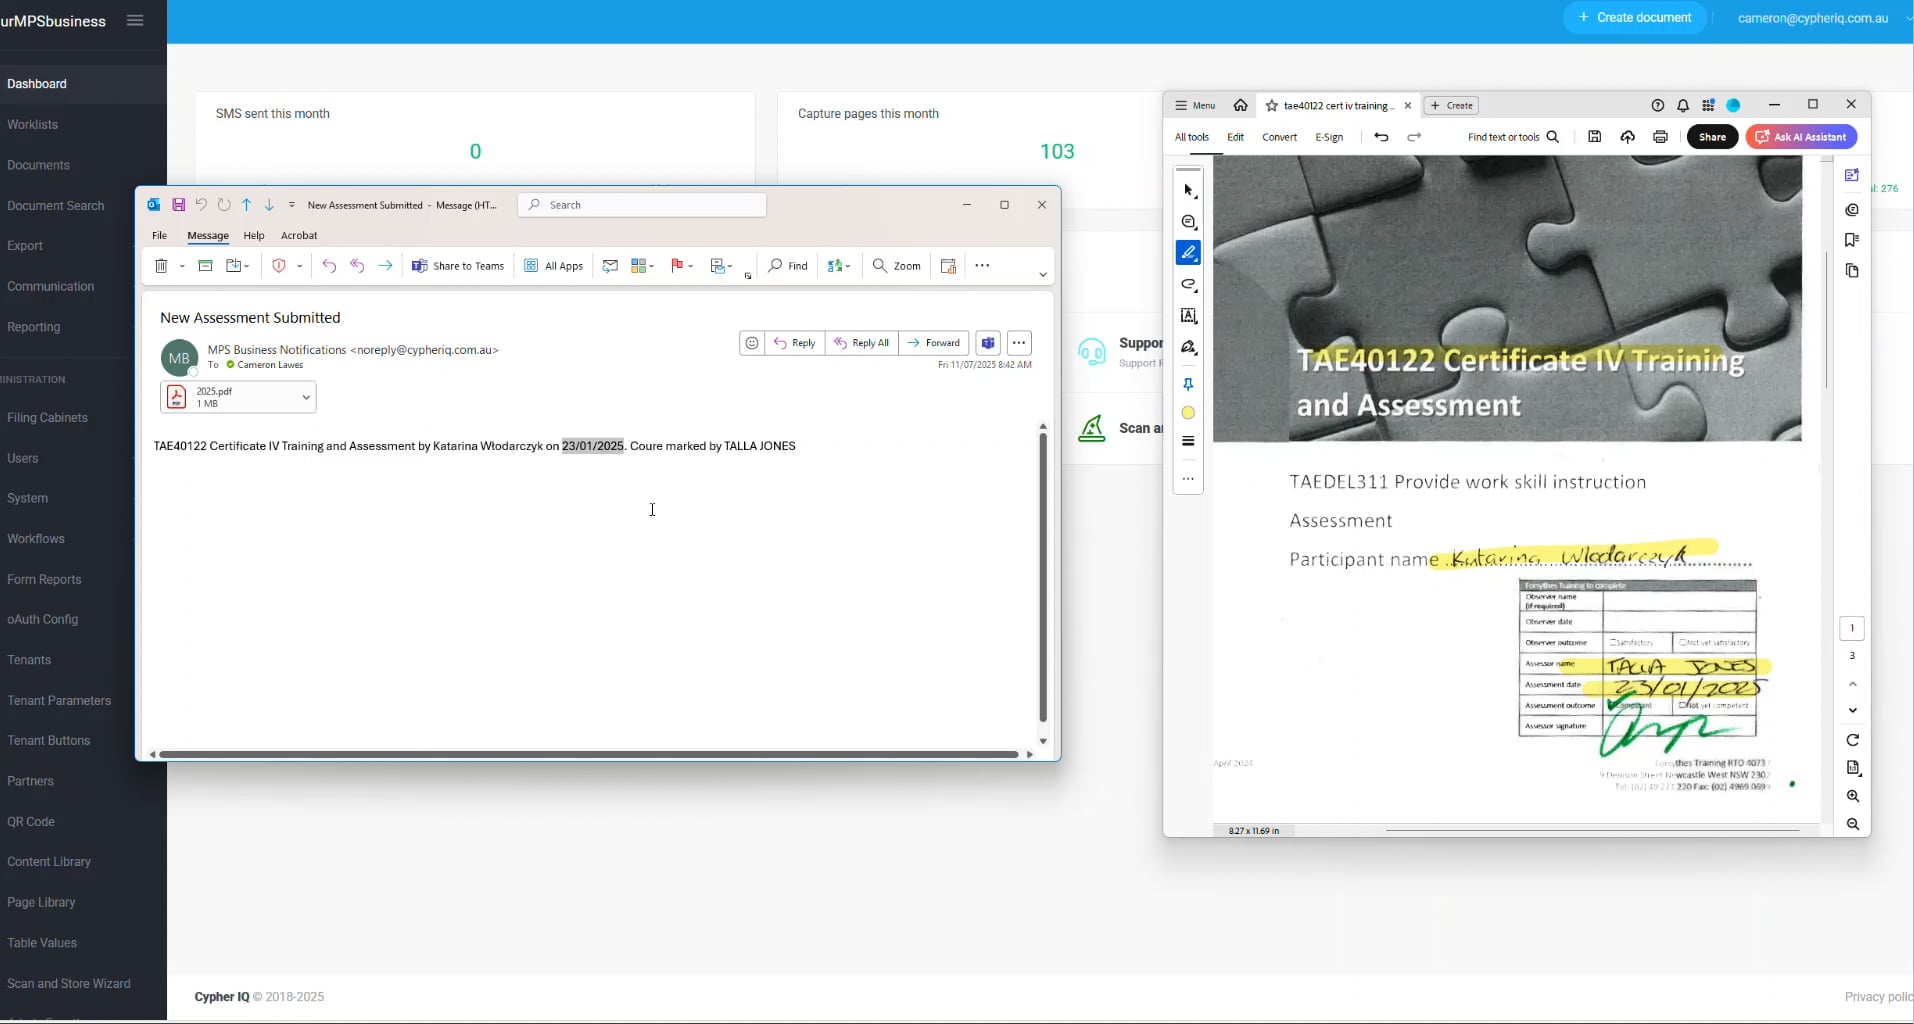Click the Delete icon in Outlook ribbon
Viewport: 1914px width, 1024px height.
coord(162,265)
